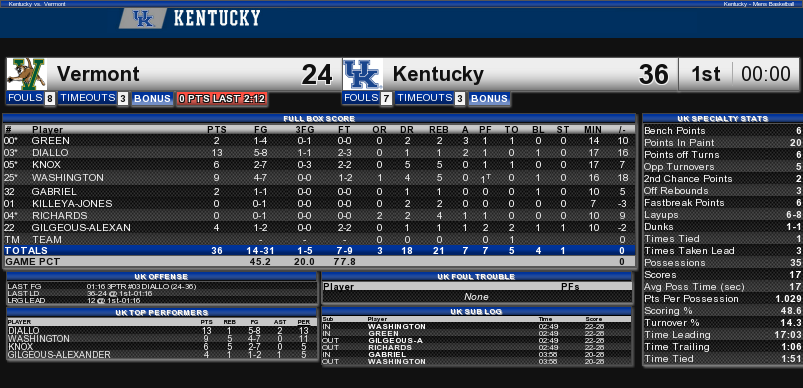Select Vermont's BONUS indicator
The height and width of the screenshot is (388, 803).
point(152,99)
